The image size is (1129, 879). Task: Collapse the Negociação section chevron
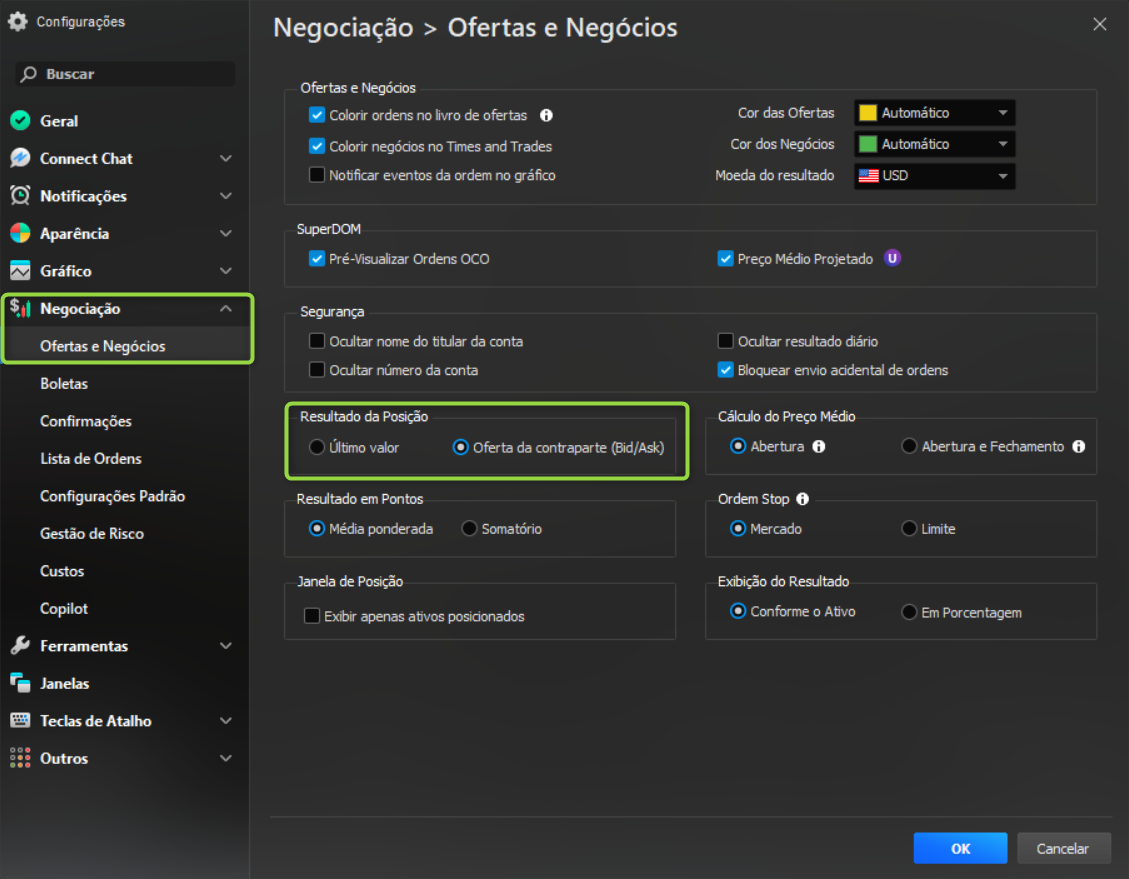tap(226, 309)
